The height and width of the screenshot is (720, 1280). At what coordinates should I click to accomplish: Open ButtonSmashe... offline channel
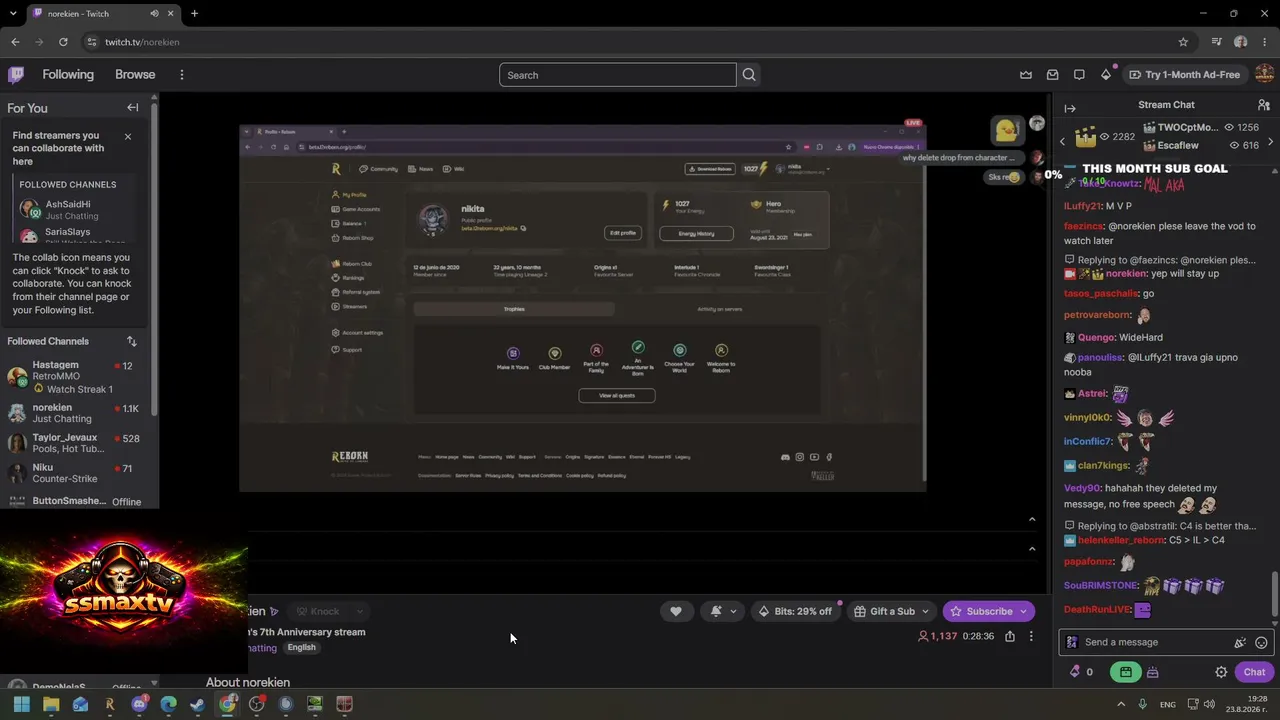[74, 501]
